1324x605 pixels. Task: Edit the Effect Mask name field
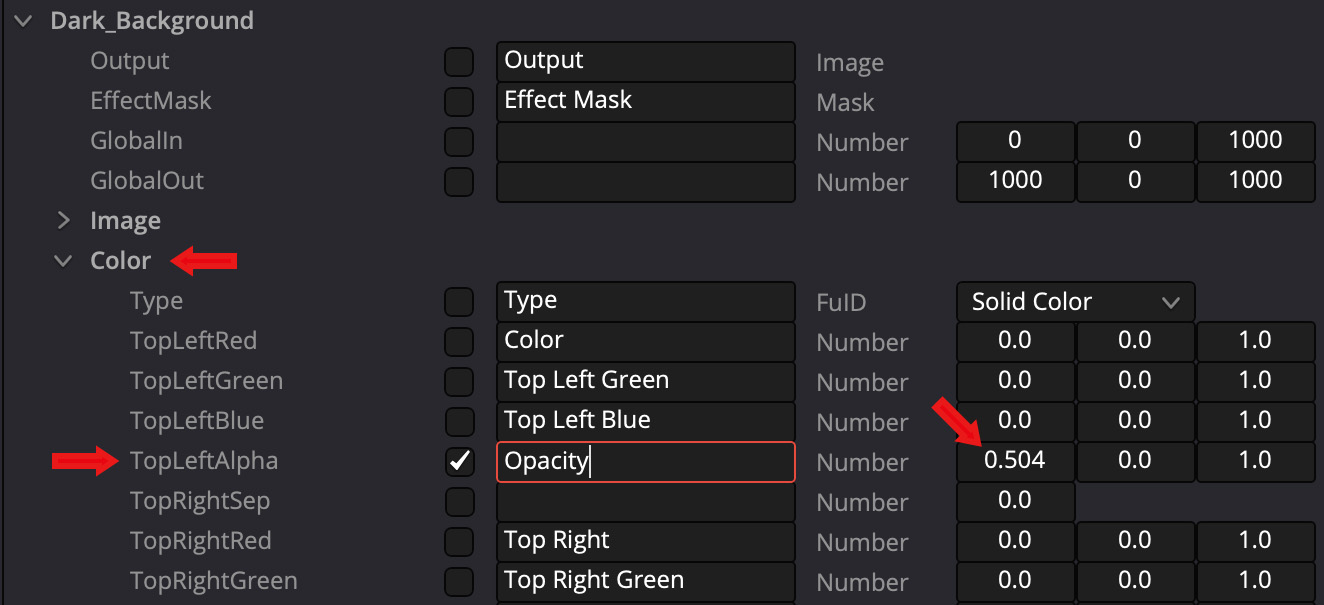click(x=645, y=101)
